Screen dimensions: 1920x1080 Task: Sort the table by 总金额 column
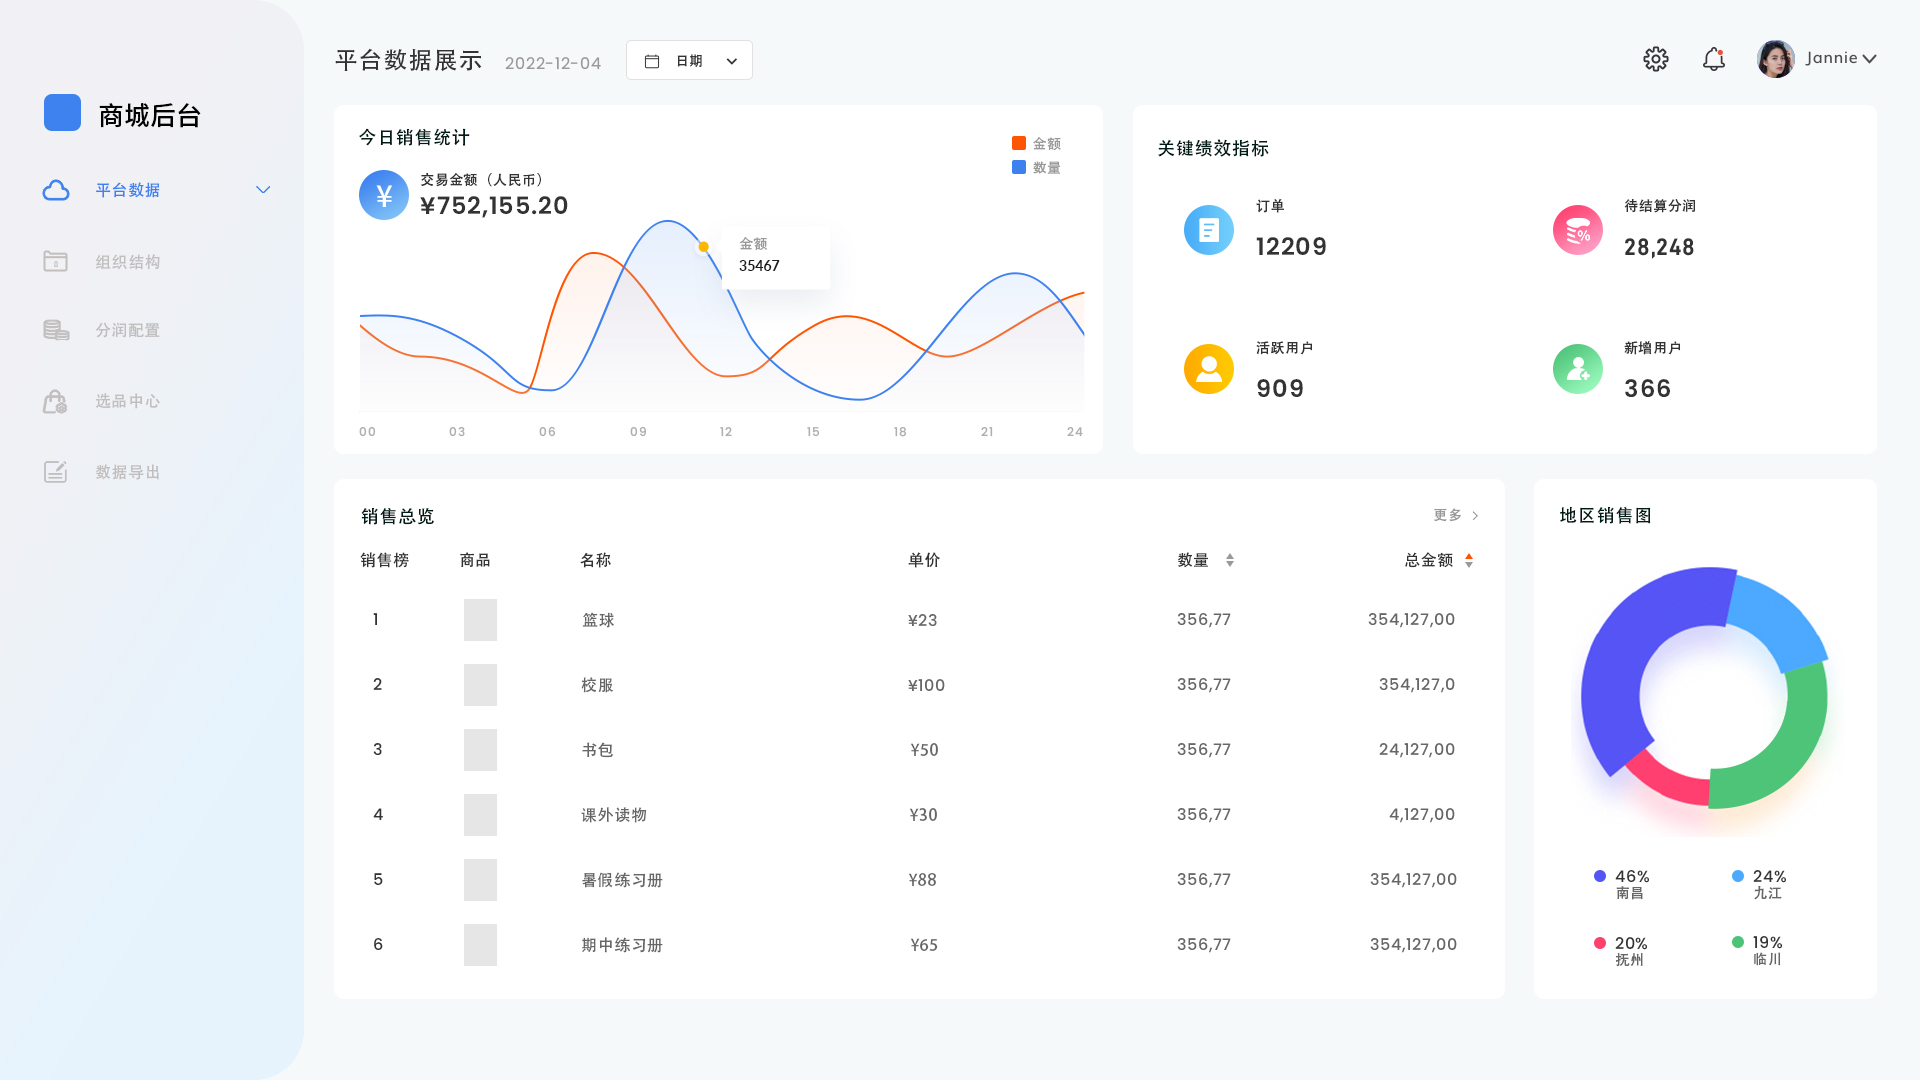pos(1468,560)
